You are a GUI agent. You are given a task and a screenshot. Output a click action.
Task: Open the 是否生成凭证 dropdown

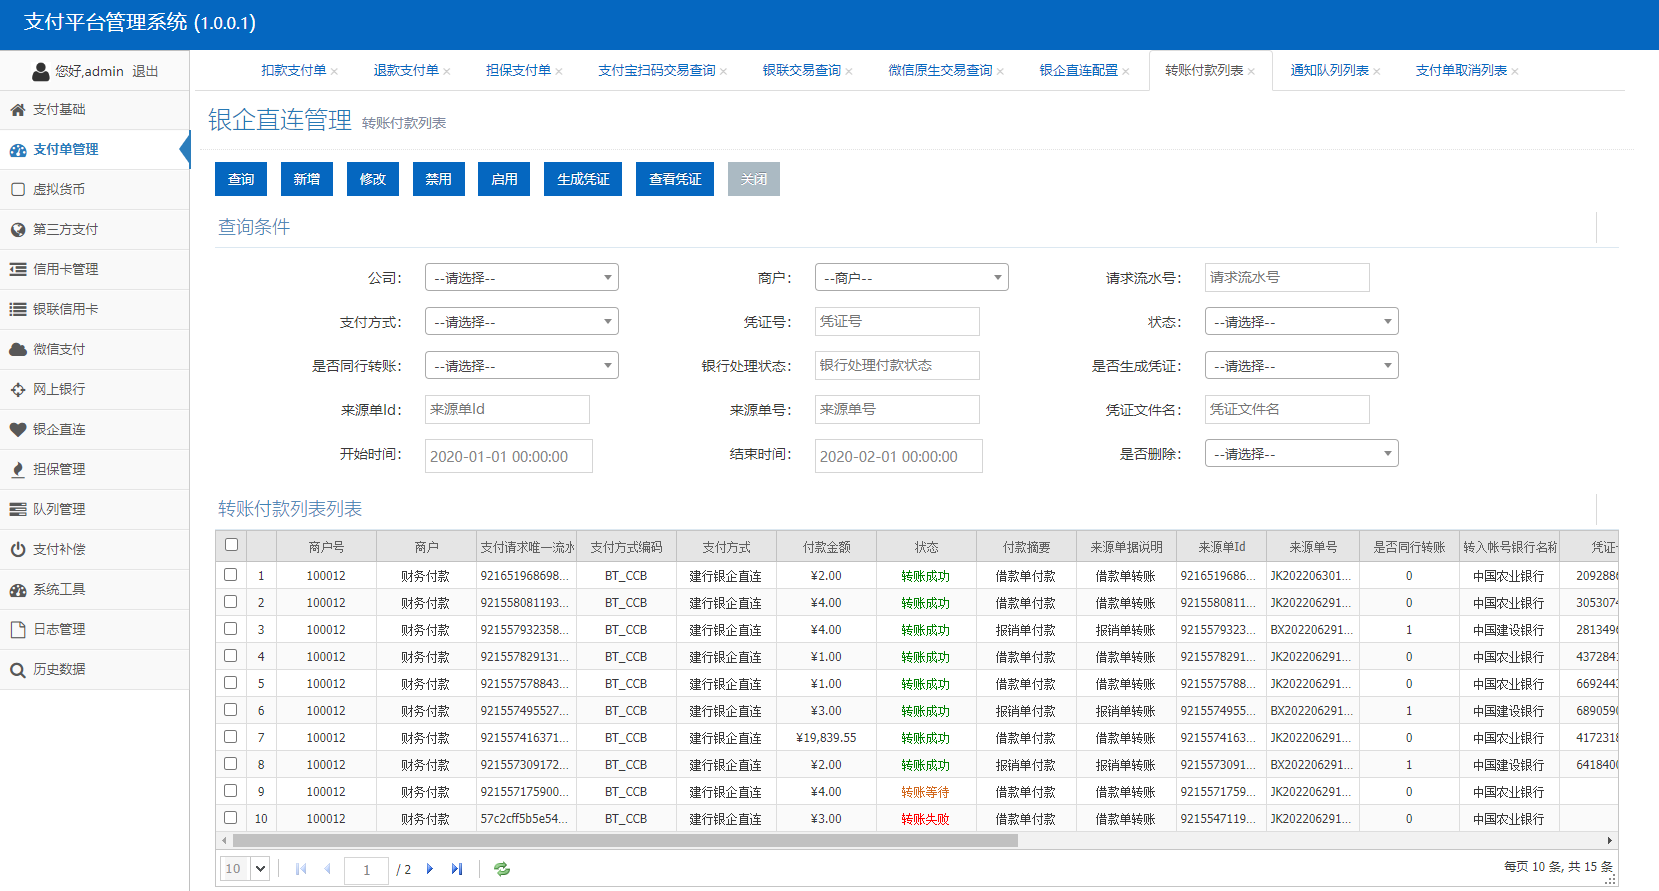point(1302,365)
